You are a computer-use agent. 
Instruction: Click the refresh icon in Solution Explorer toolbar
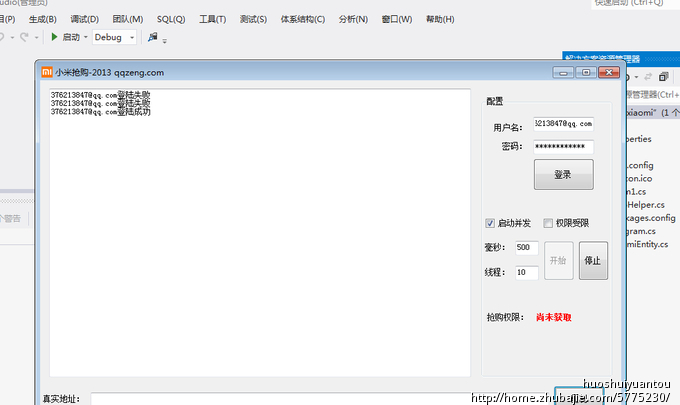point(648,77)
